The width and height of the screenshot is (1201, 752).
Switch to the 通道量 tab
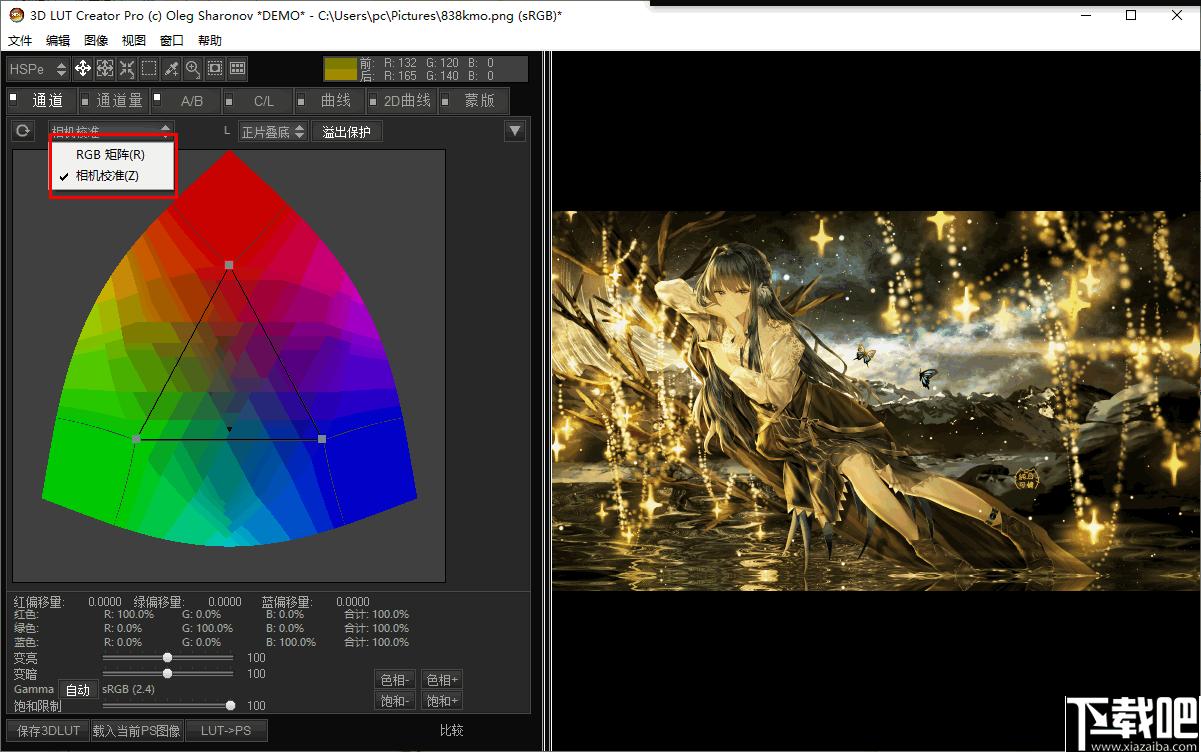pyautogui.click(x=115, y=100)
